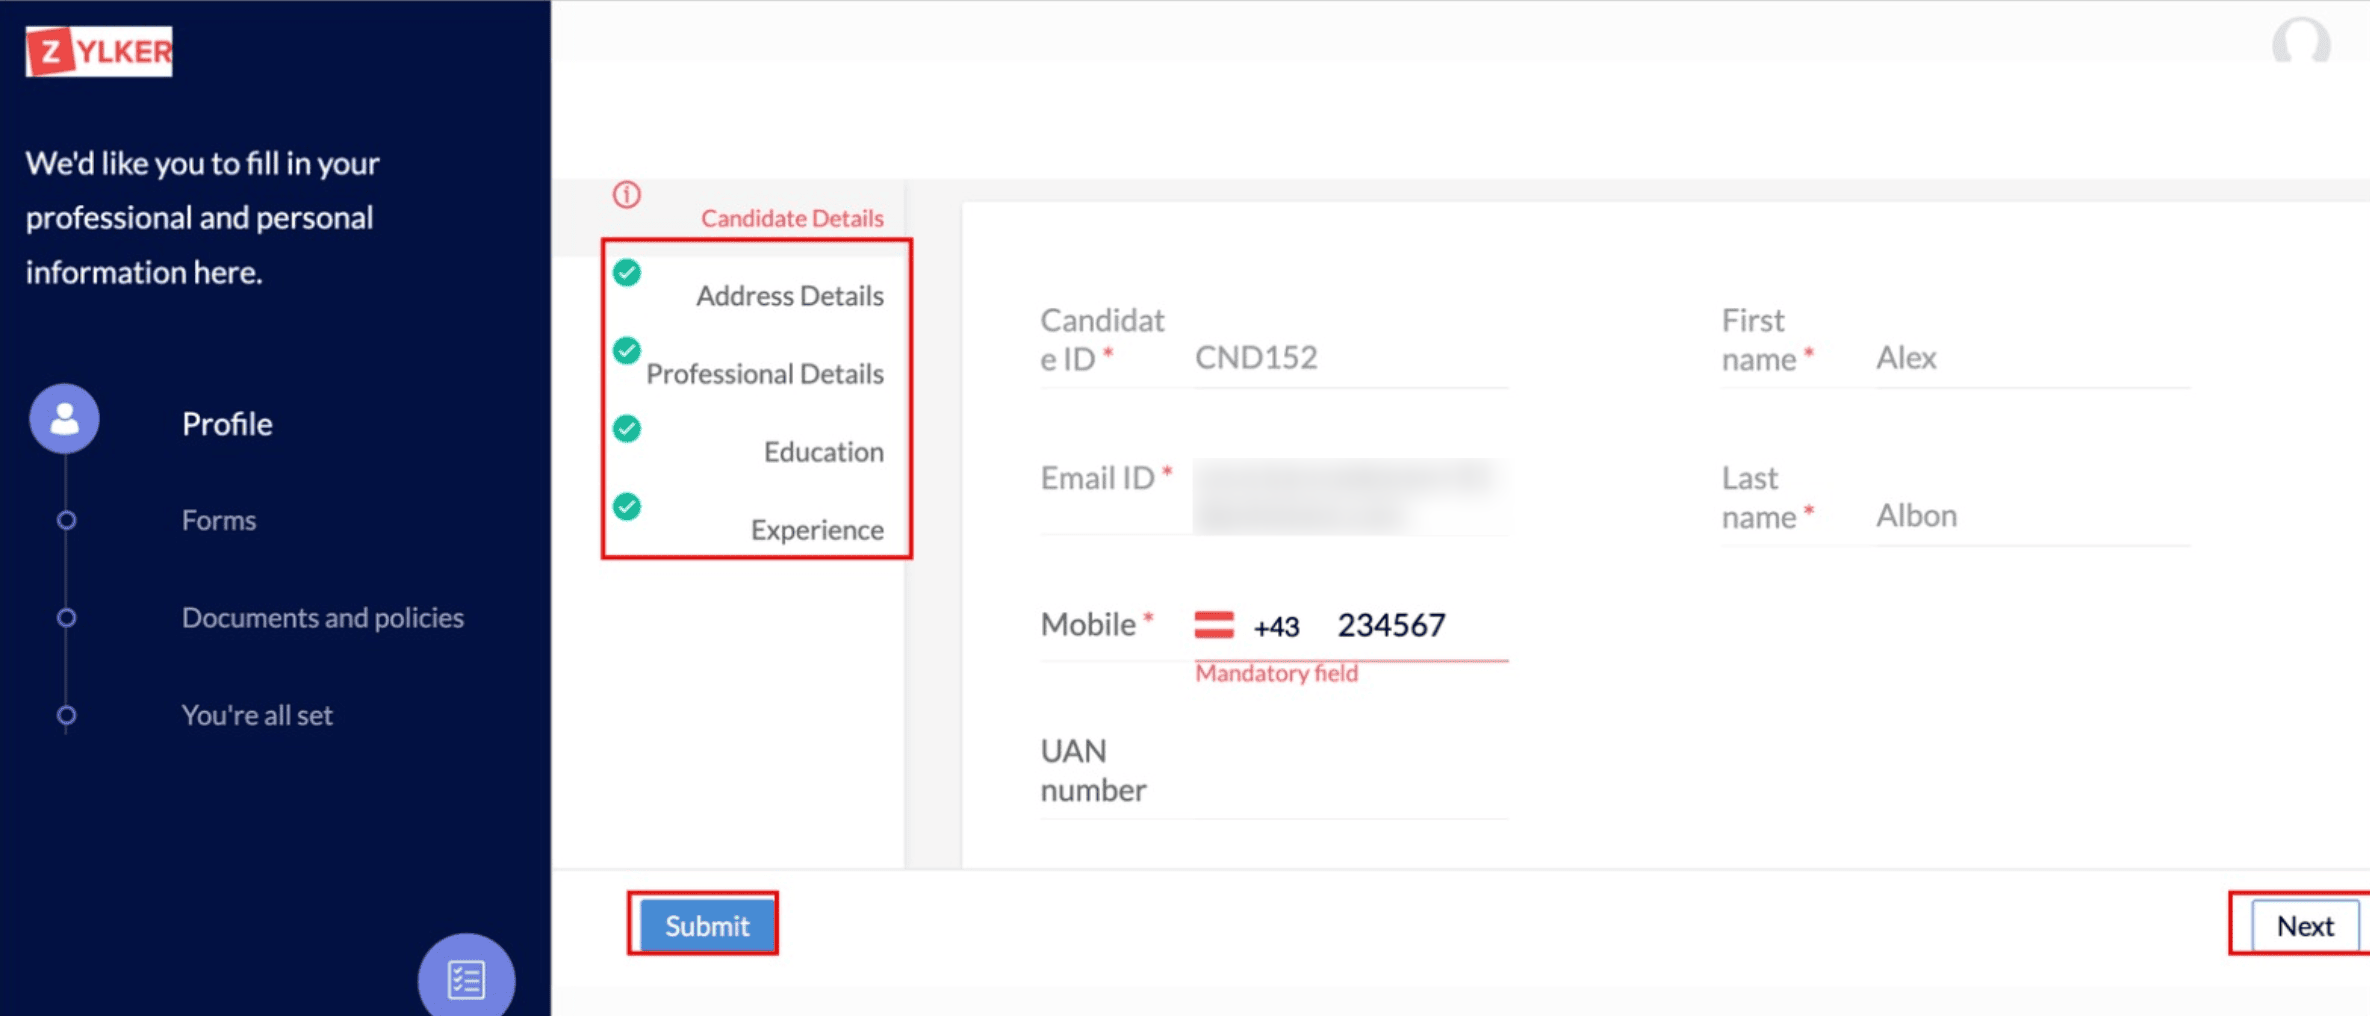The height and width of the screenshot is (1016, 2370).
Task: Click the Zylker logo
Action: tap(99, 51)
